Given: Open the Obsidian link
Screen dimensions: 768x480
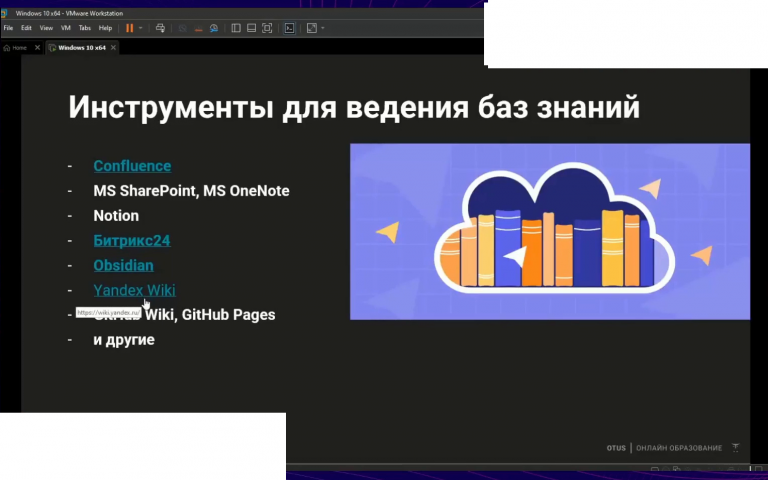Looking at the screenshot, I should click(x=123, y=265).
